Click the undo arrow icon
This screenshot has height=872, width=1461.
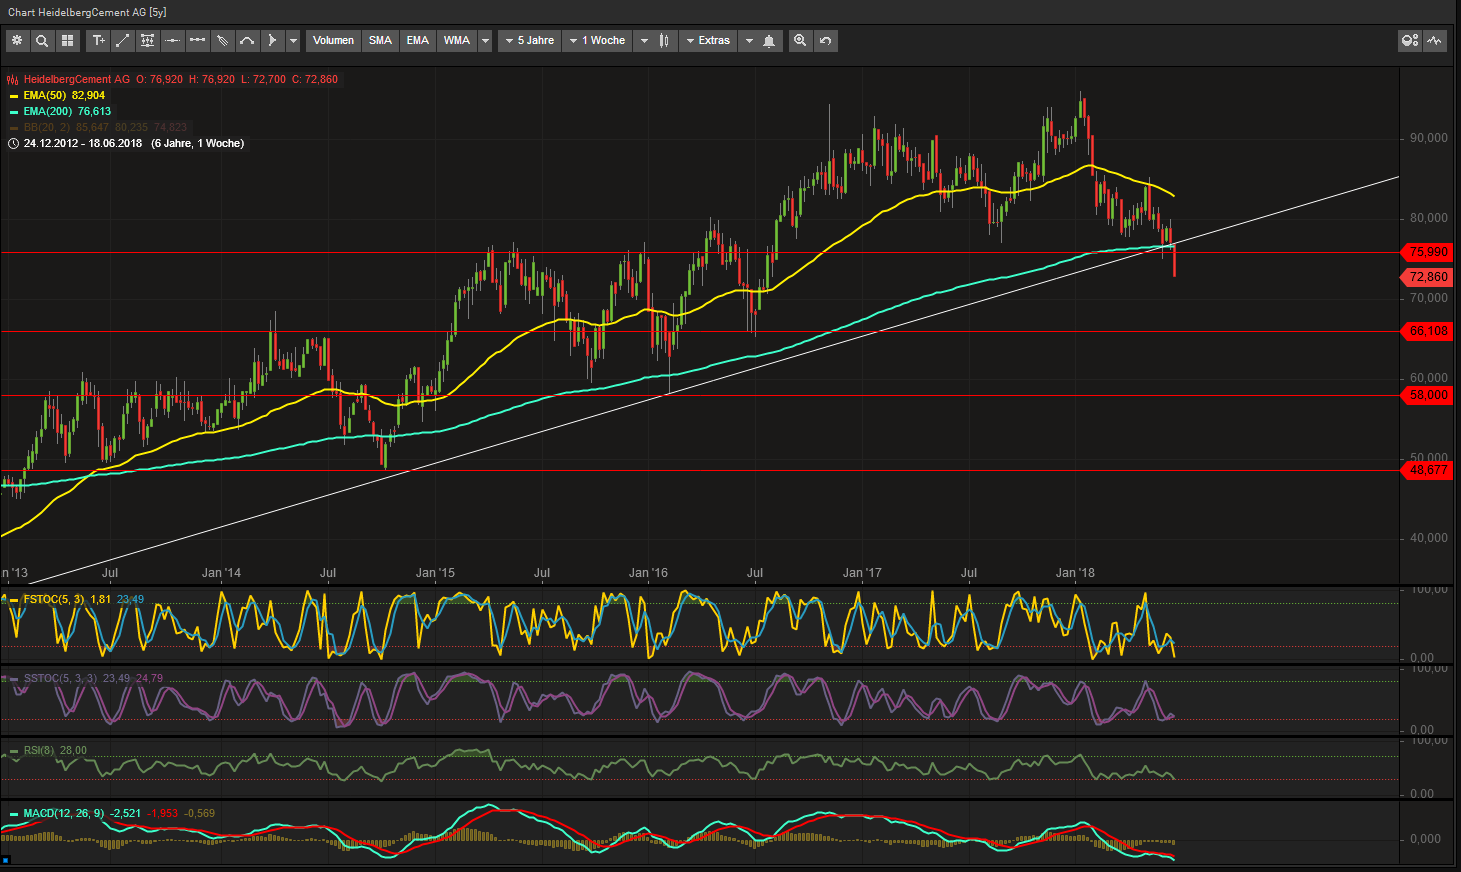tap(825, 41)
